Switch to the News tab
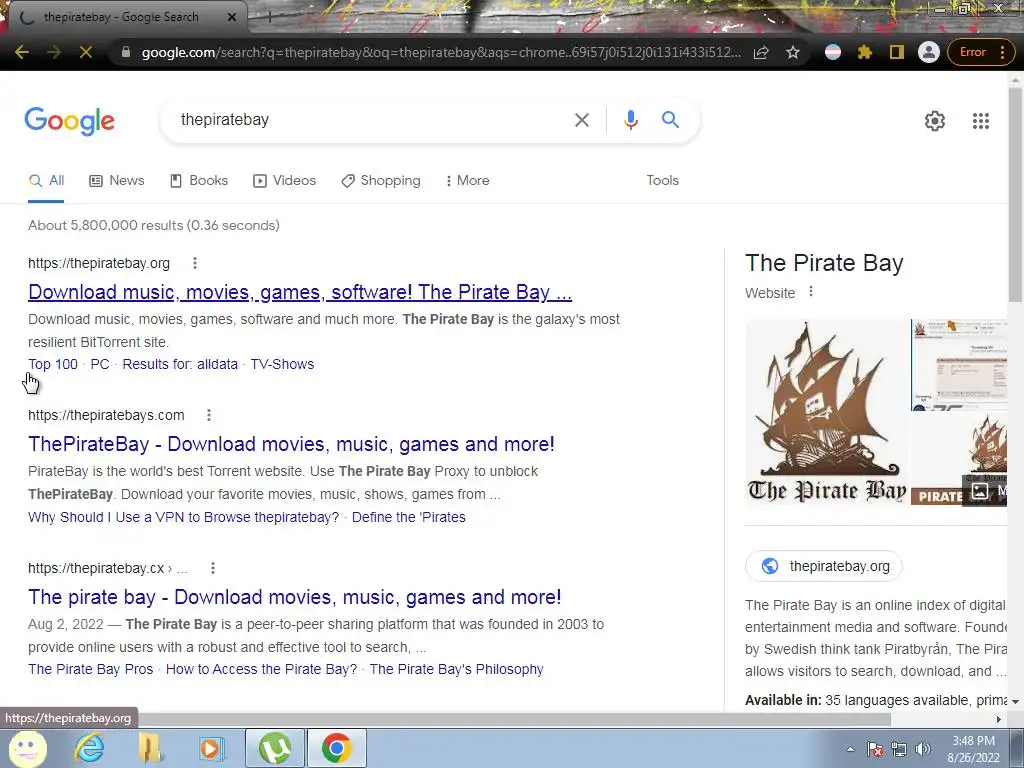Screen dimensions: 1024x768 tap(117, 181)
